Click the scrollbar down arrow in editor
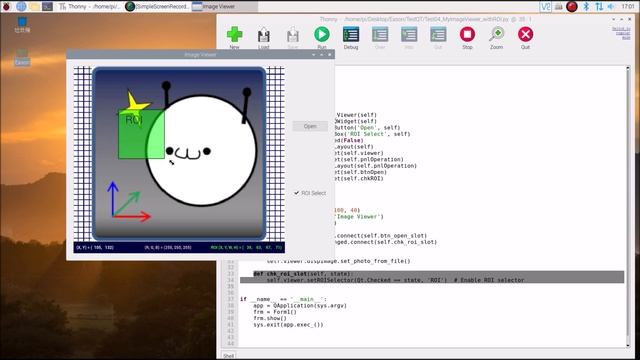Image resolution: width=640 pixels, height=360 pixels. coord(628,346)
